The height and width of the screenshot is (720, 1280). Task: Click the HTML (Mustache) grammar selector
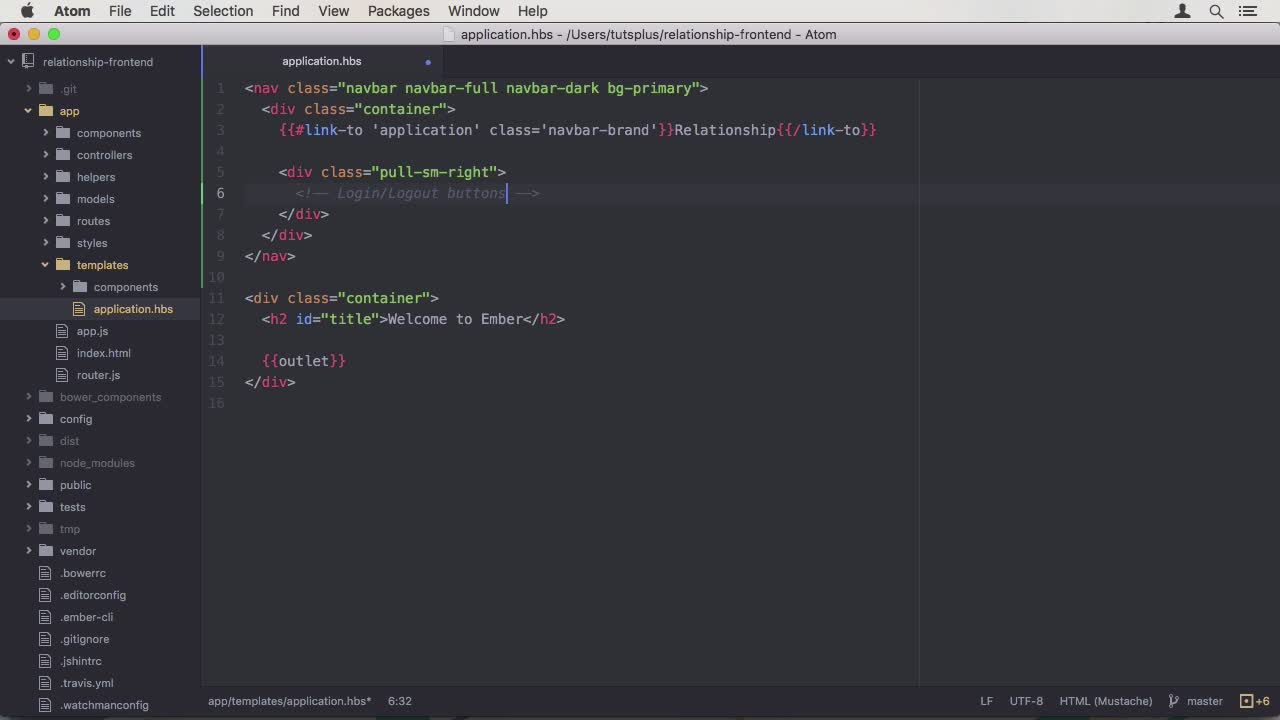point(1106,701)
